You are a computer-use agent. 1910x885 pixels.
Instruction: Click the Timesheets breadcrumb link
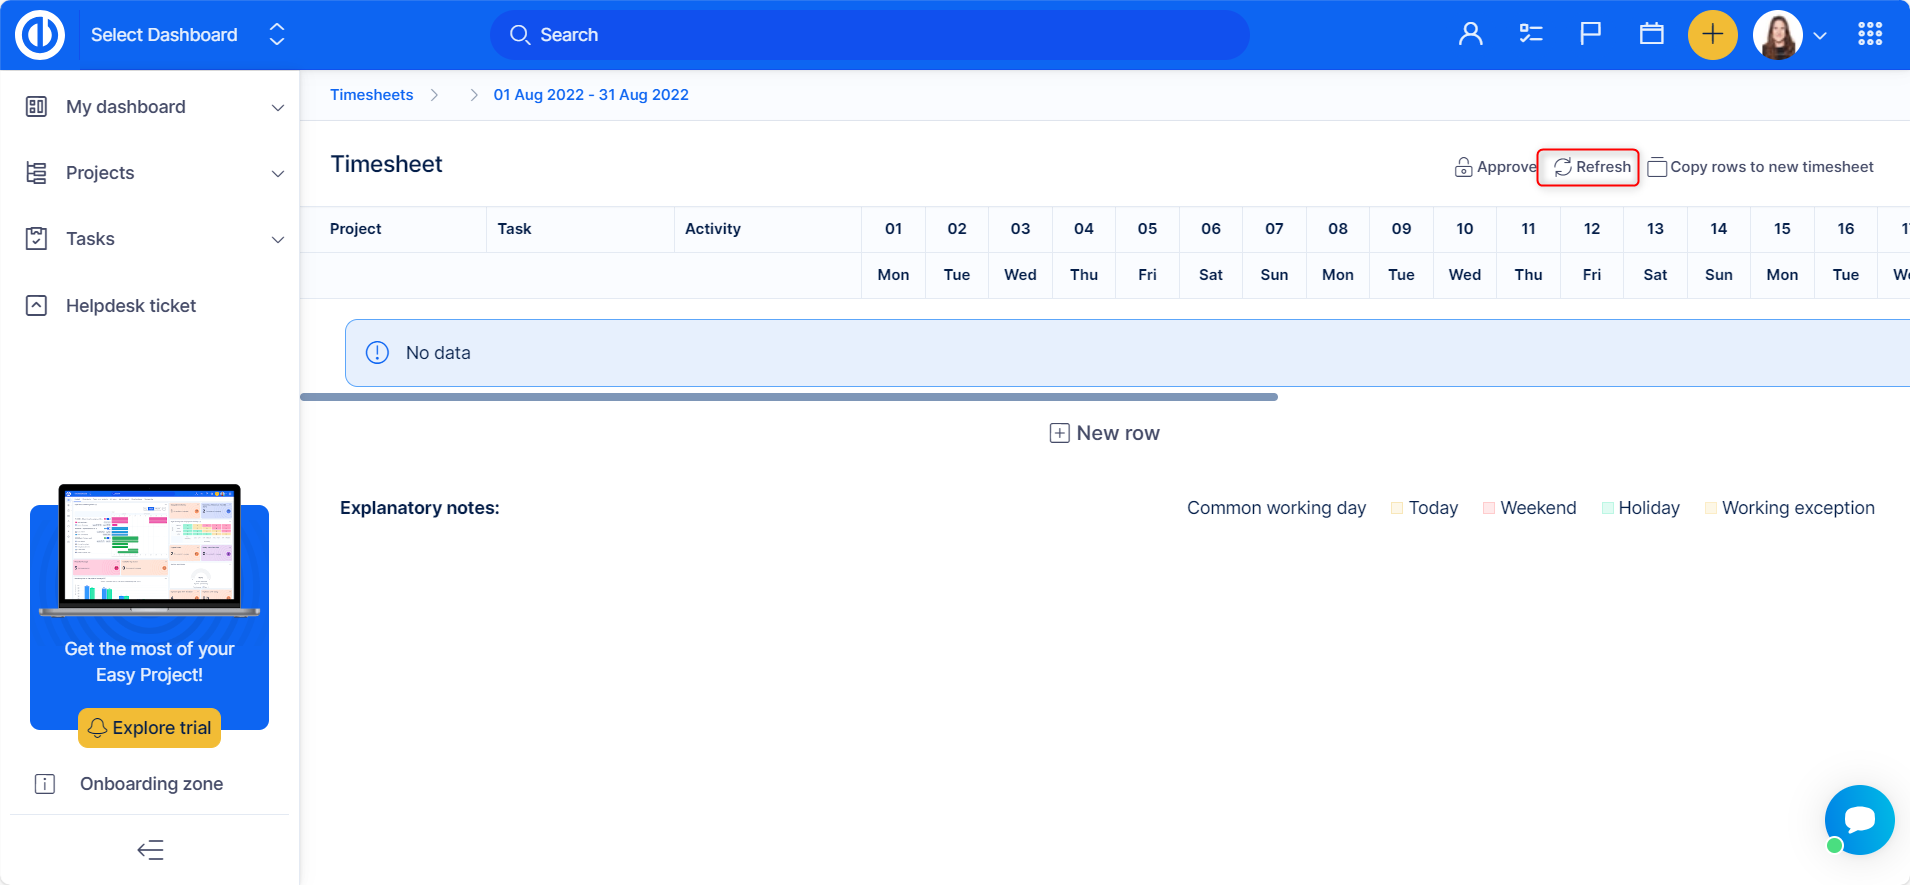[x=371, y=95]
